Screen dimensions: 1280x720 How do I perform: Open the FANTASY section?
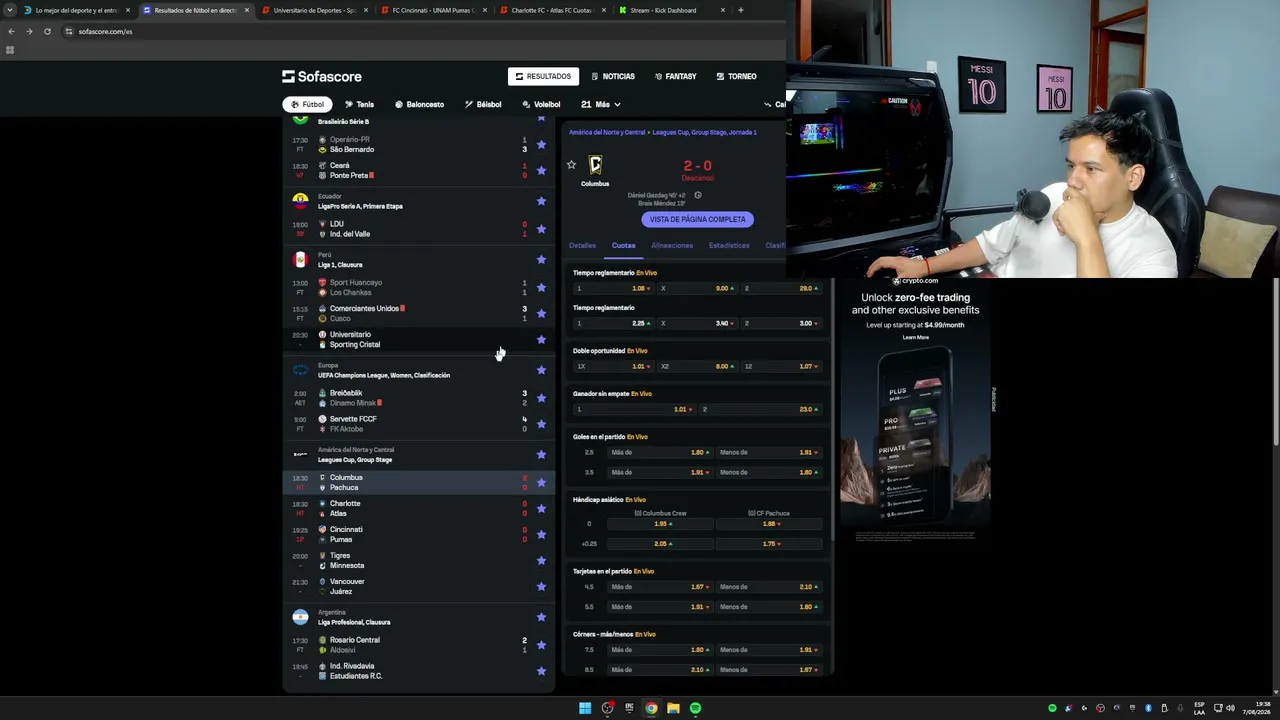[x=676, y=76]
